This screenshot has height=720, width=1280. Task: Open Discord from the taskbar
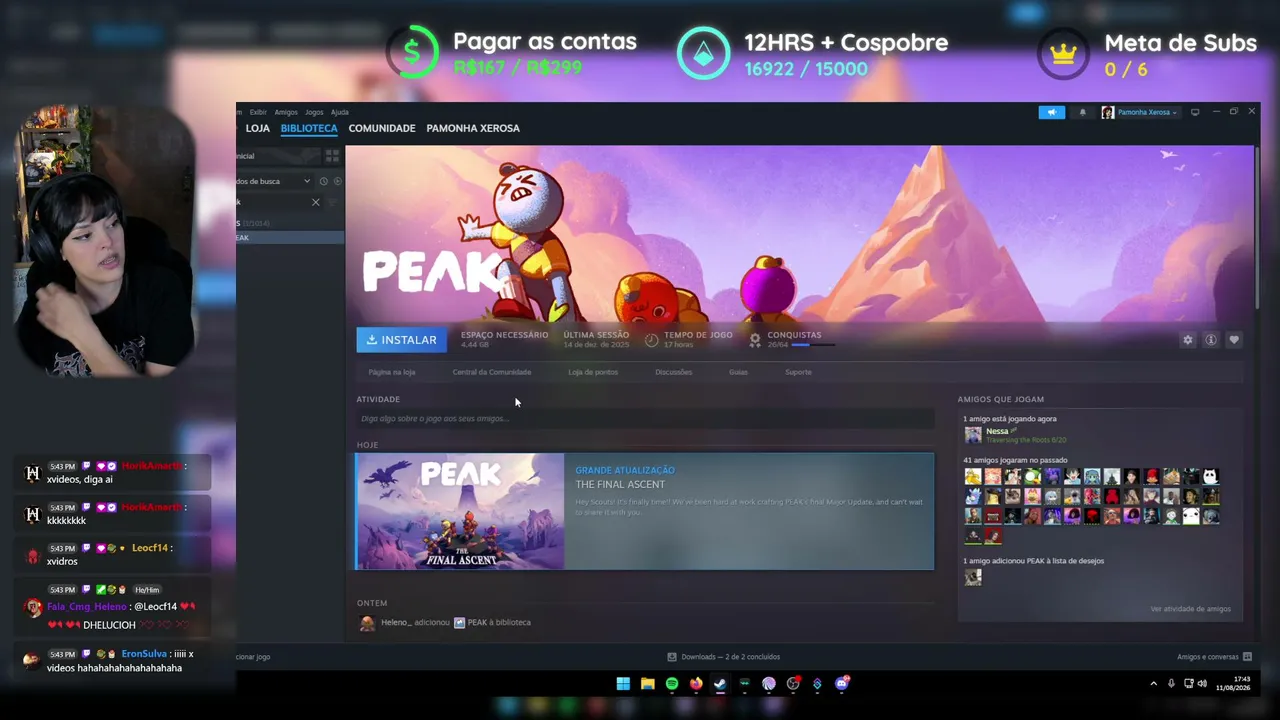842,684
